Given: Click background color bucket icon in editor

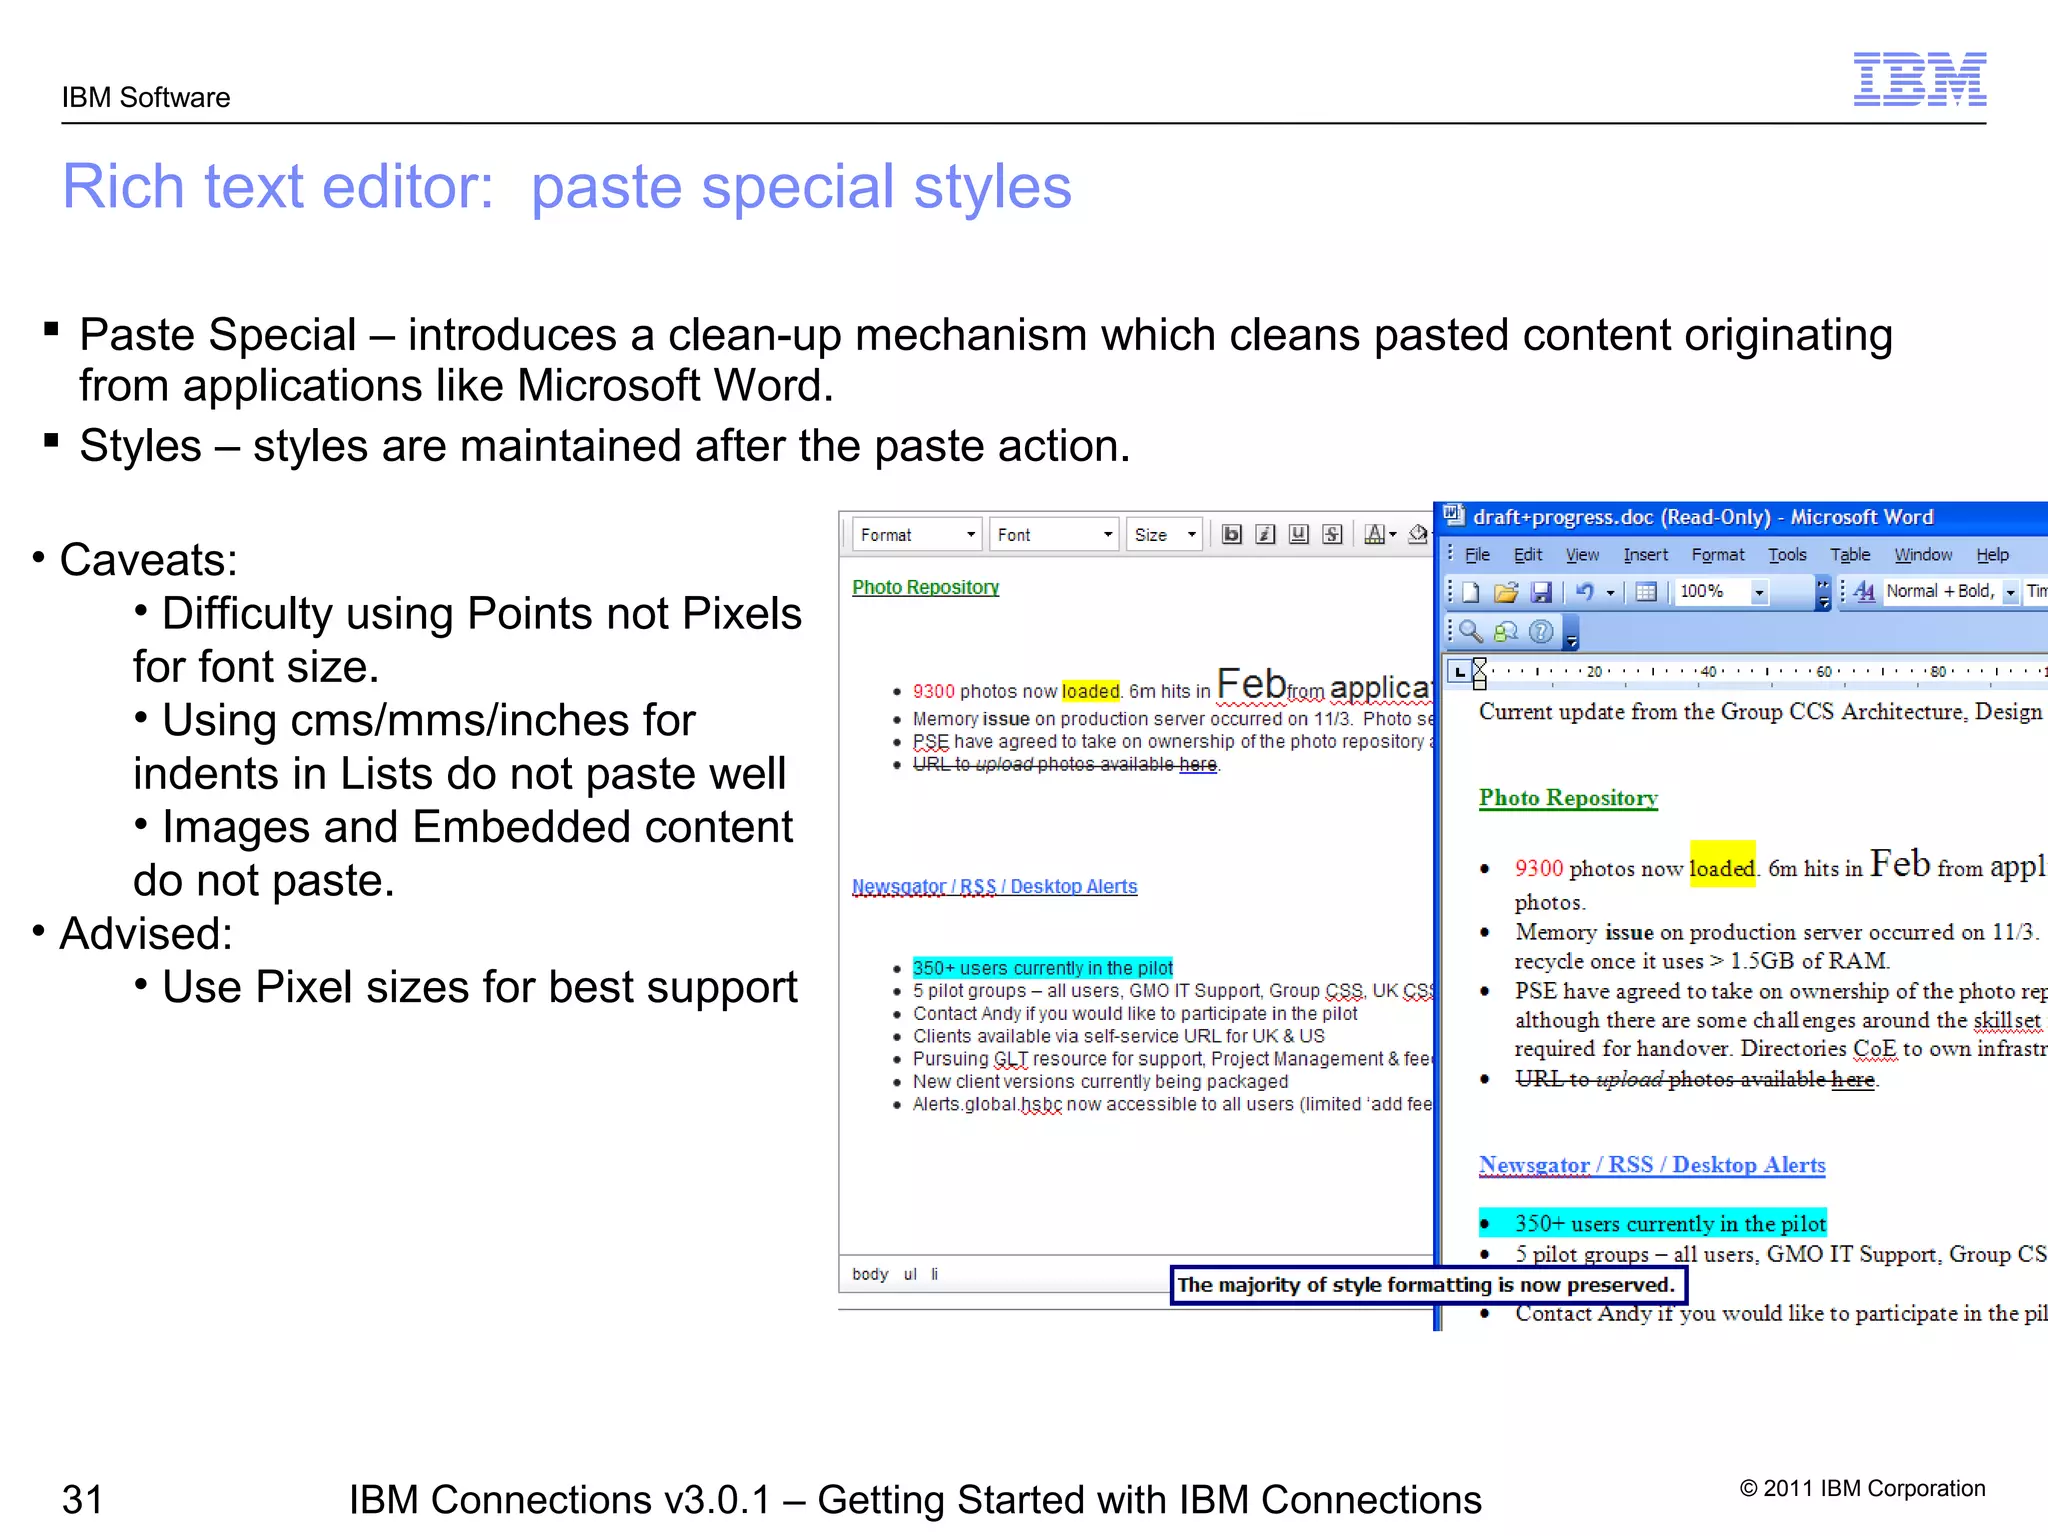Looking at the screenshot, I should (1419, 534).
